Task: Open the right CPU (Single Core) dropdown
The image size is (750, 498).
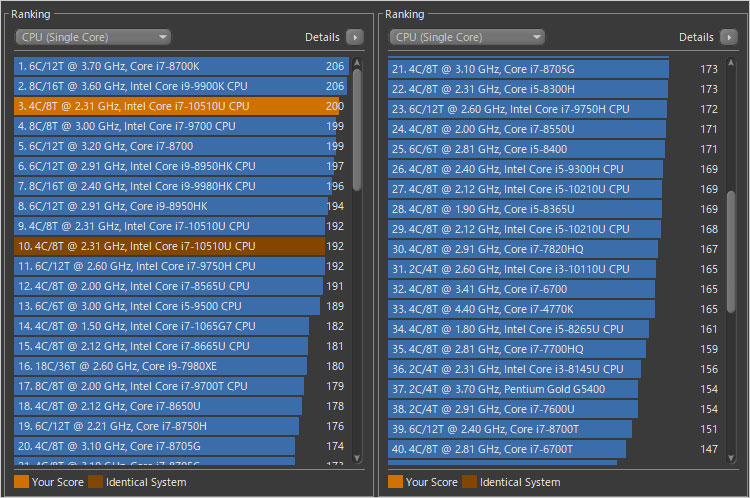Action: (467, 37)
